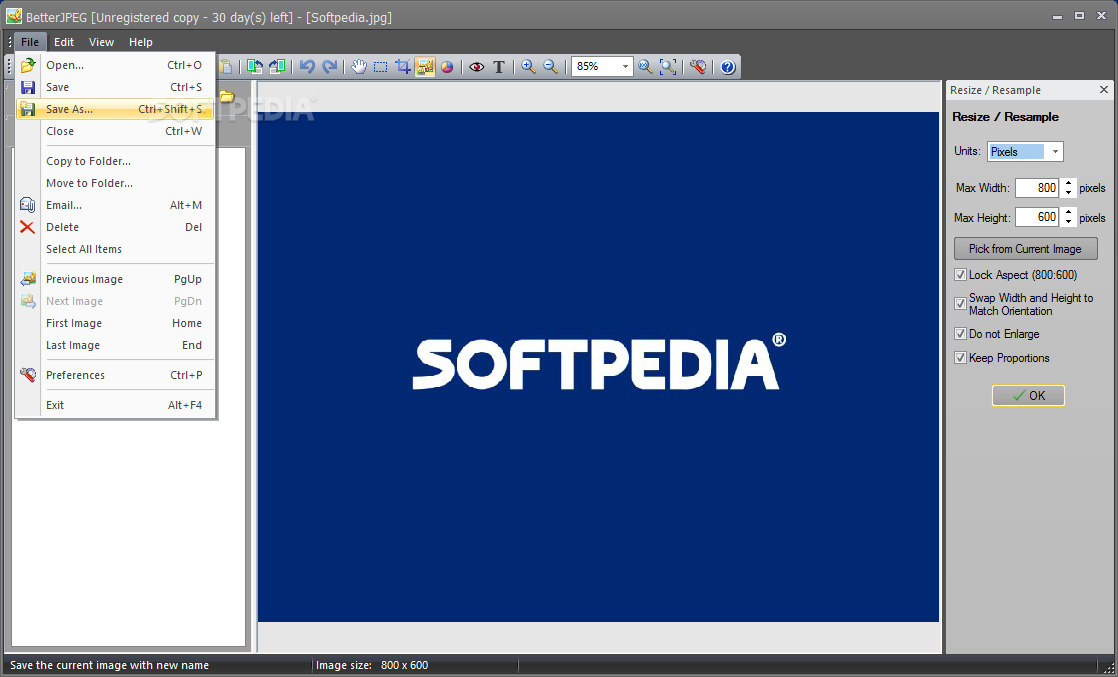Decrease Max Width with the down spinner

click(x=1068, y=193)
